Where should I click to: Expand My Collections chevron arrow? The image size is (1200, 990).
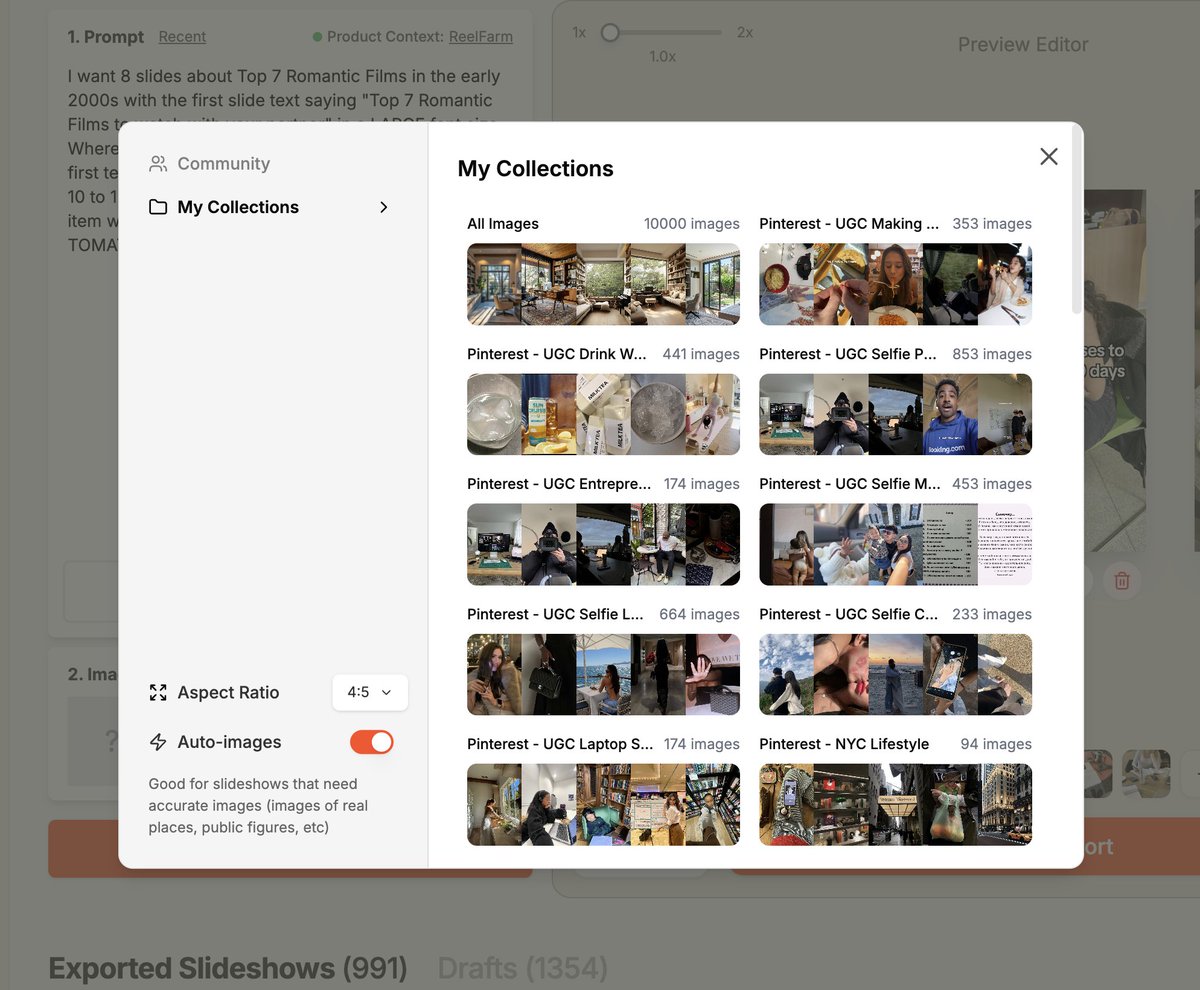point(384,207)
